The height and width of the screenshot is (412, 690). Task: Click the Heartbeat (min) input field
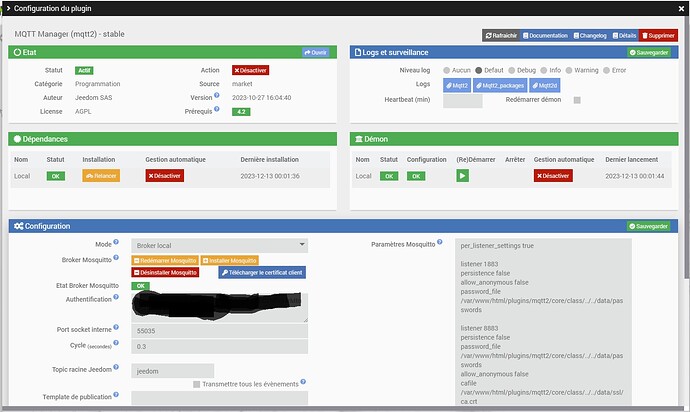[462, 101]
